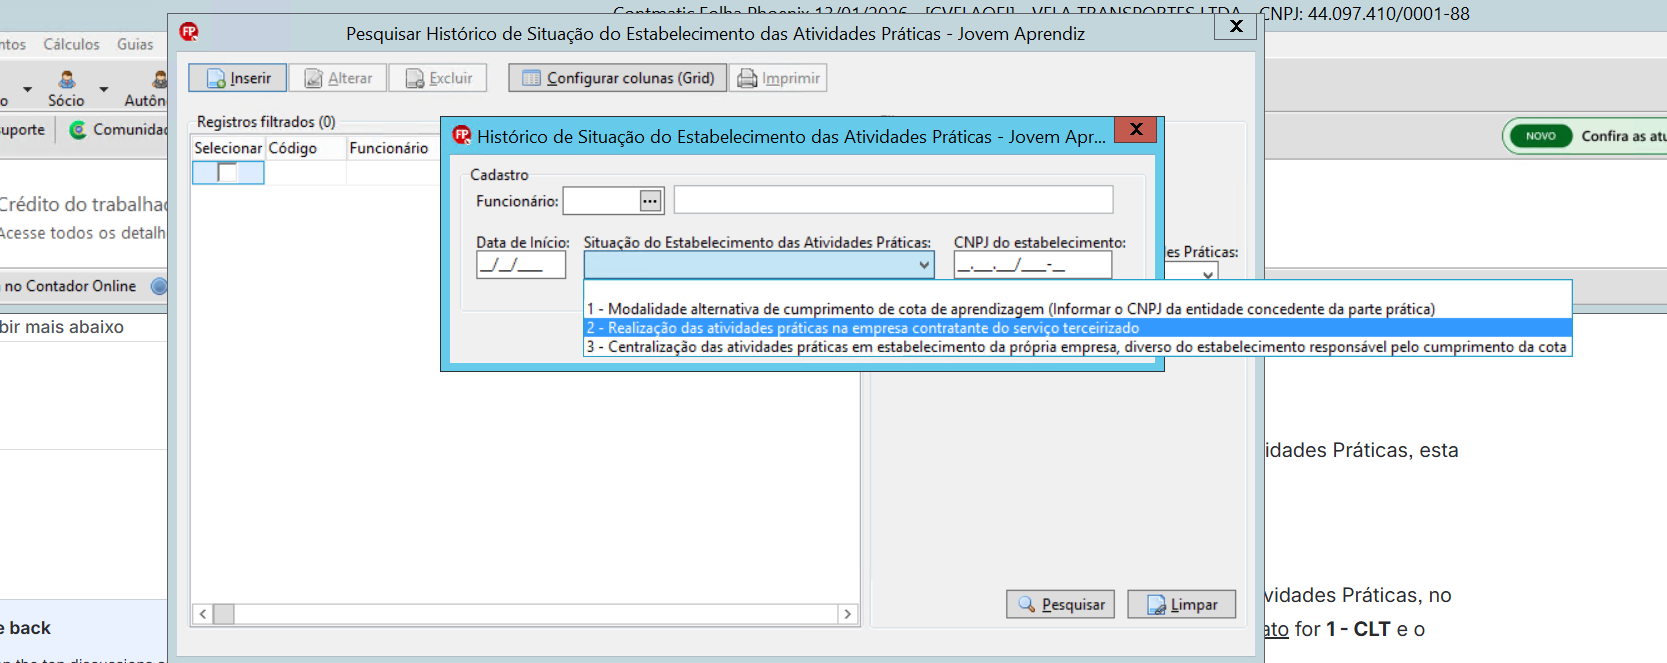Viewport: 1667px width, 663px height.
Task: Open the Guias menu in main window
Action: pyautogui.click(x=135, y=45)
